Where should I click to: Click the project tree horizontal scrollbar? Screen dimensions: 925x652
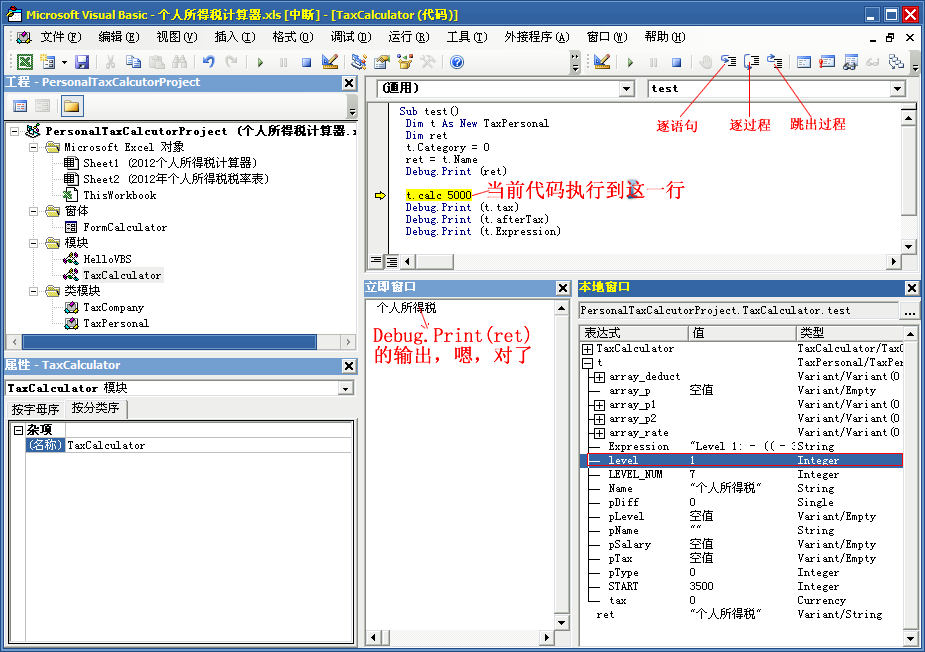click(x=180, y=342)
